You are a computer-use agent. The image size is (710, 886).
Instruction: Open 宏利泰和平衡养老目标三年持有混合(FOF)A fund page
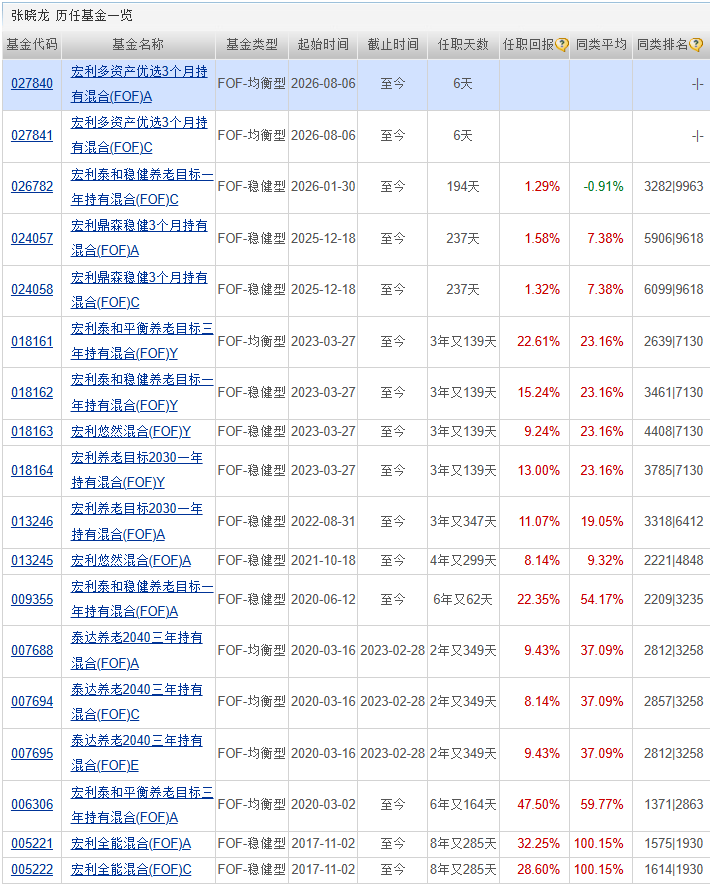[x=142, y=805]
